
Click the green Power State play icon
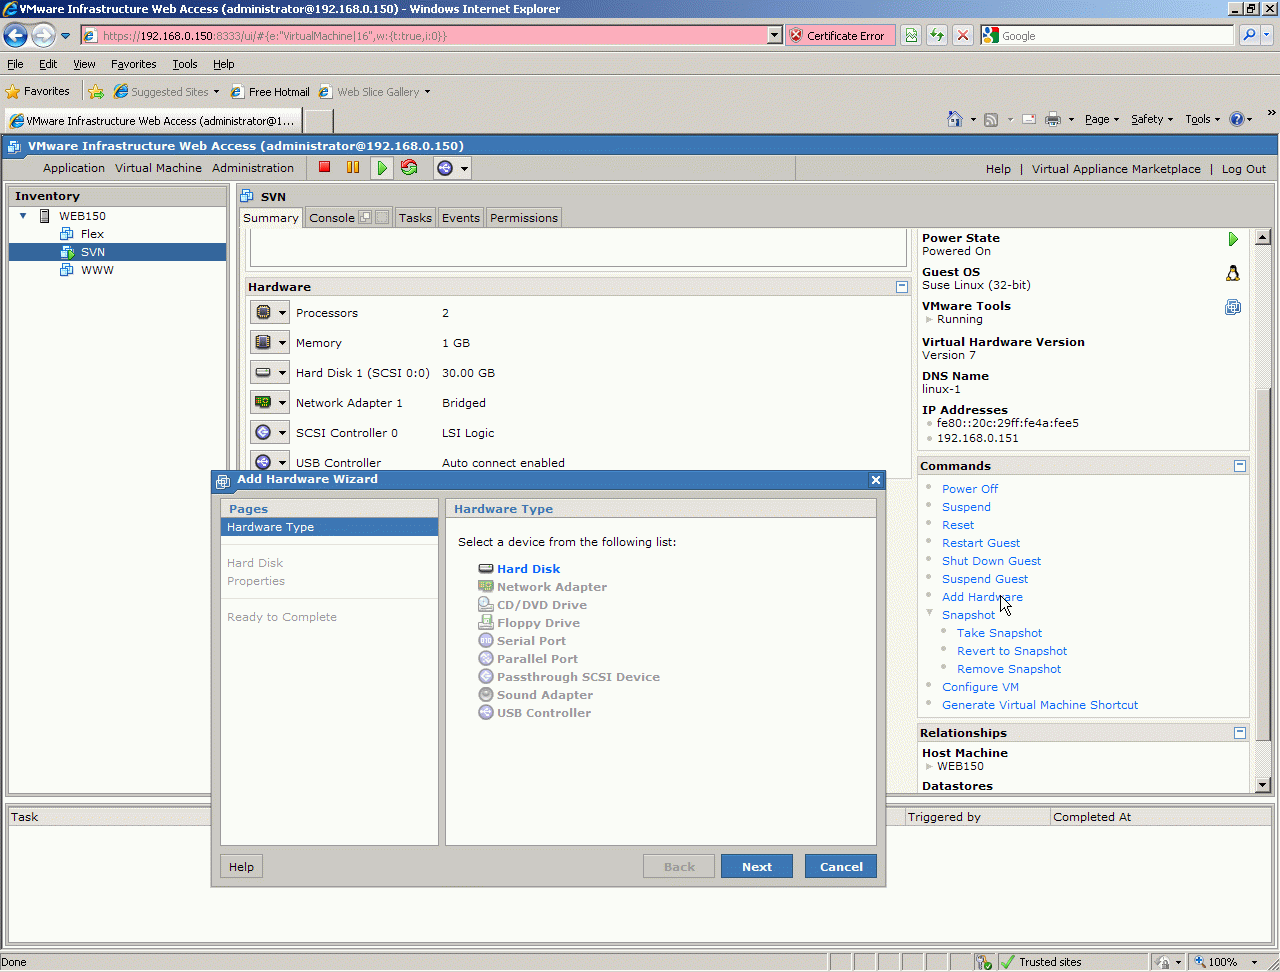click(x=1233, y=239)
